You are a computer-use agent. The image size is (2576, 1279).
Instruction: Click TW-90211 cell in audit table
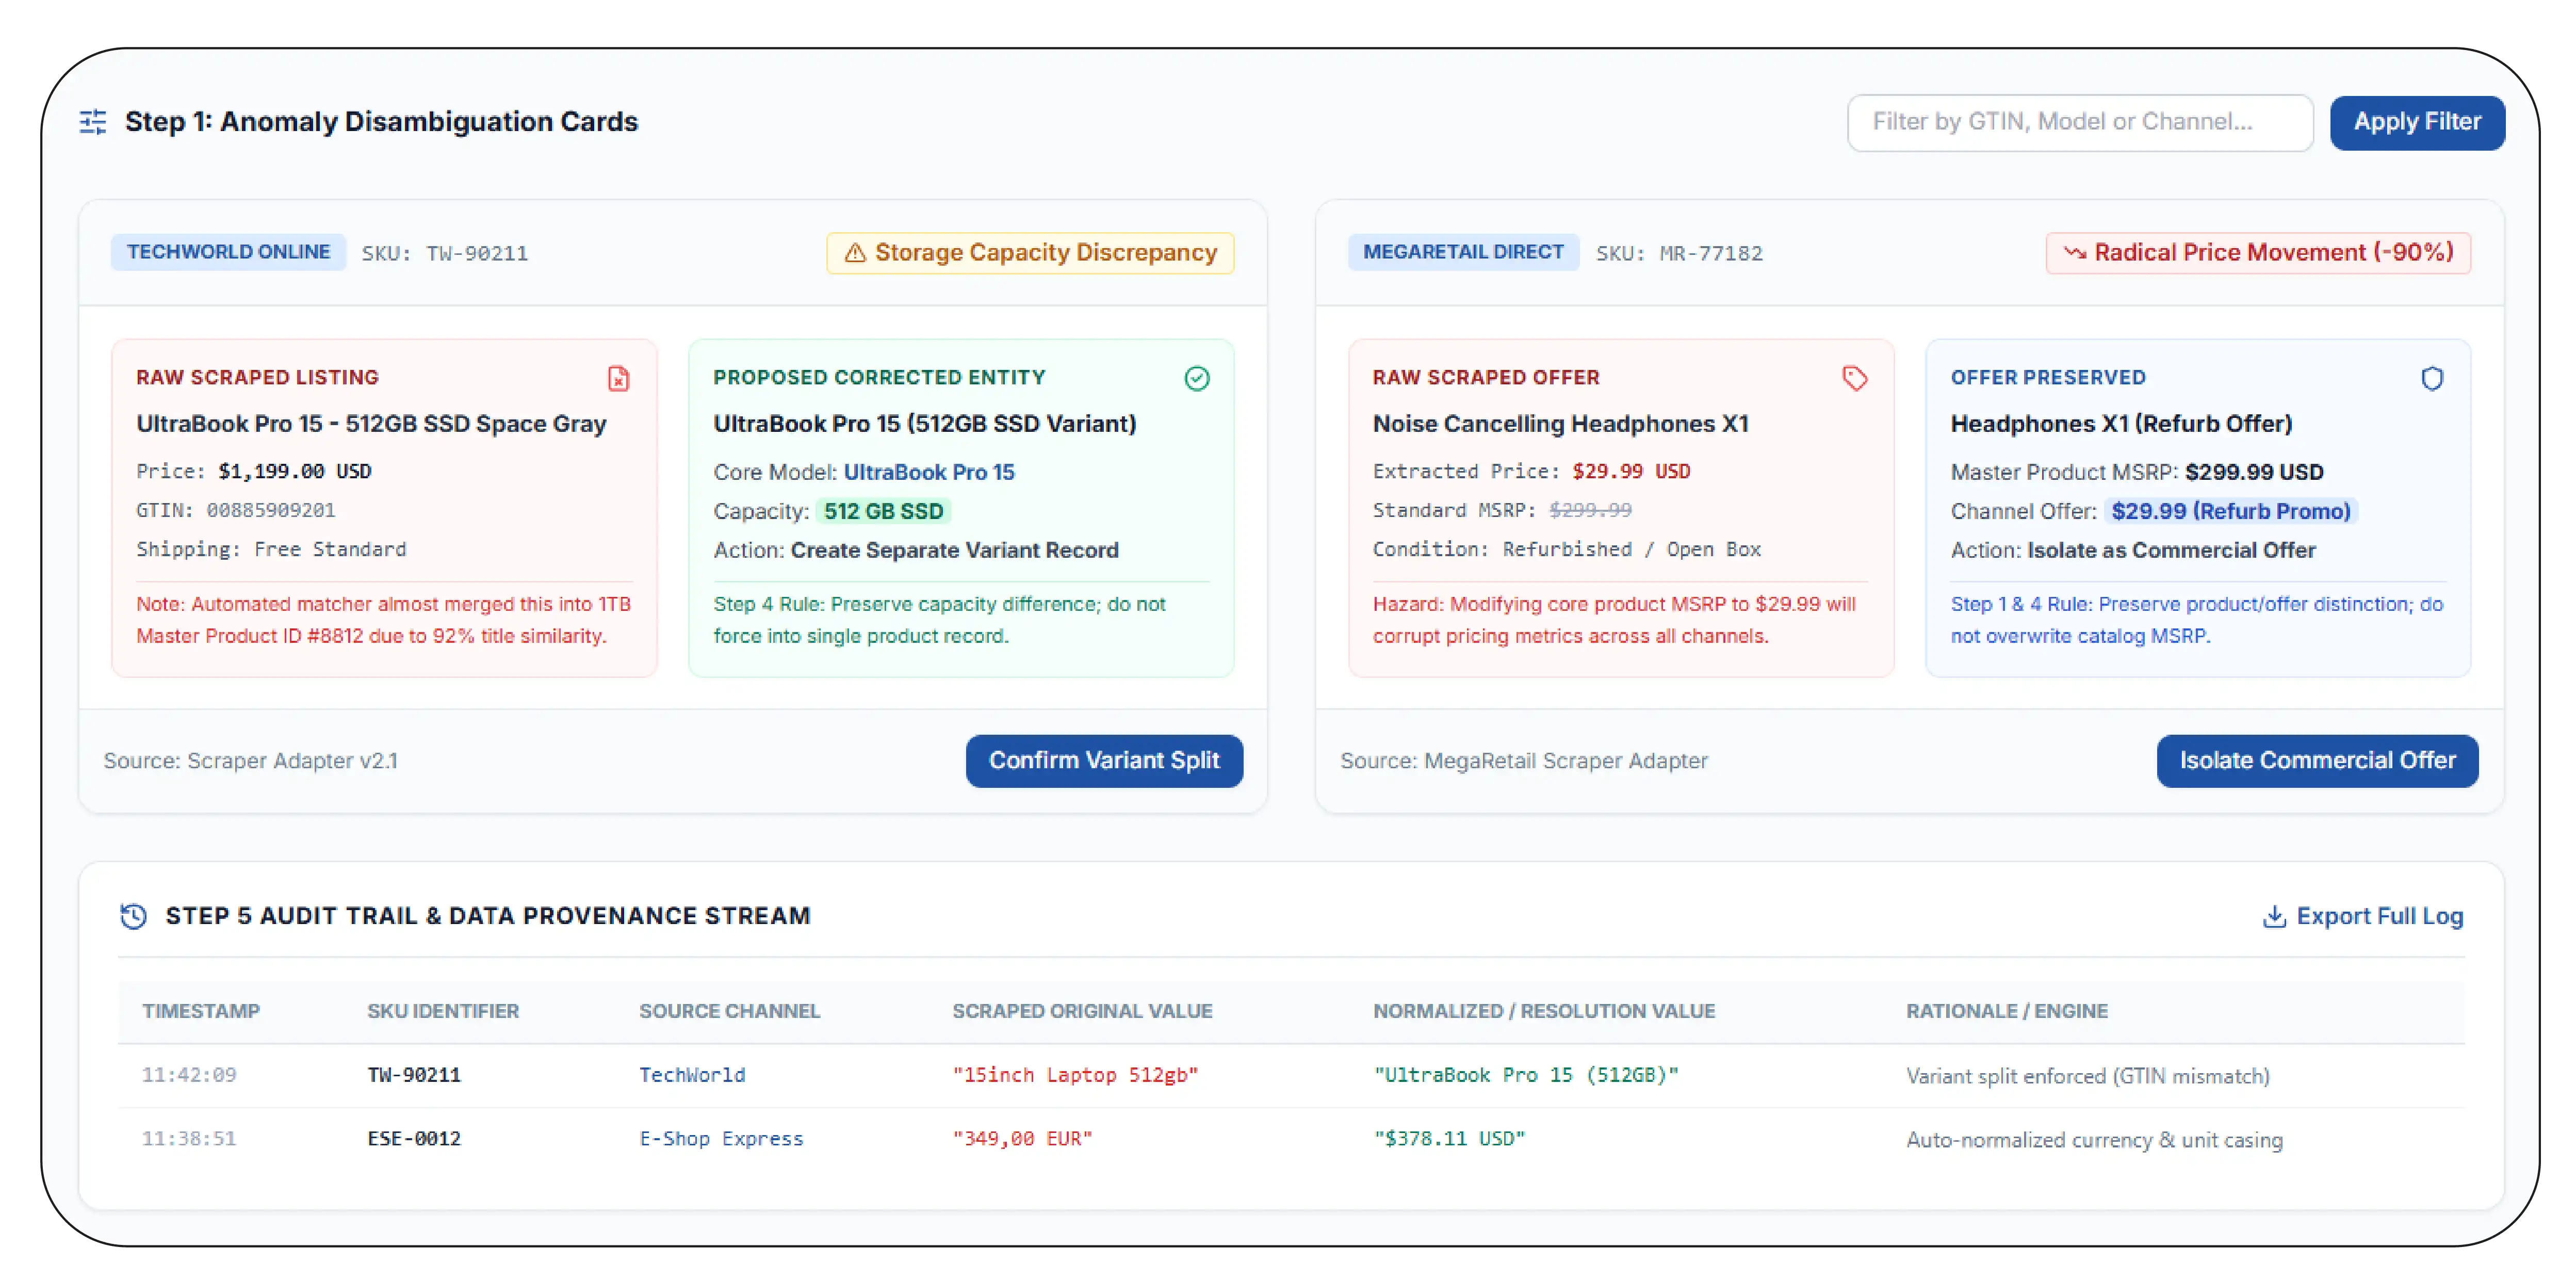pyautogui.click(x=414, y=1075)
